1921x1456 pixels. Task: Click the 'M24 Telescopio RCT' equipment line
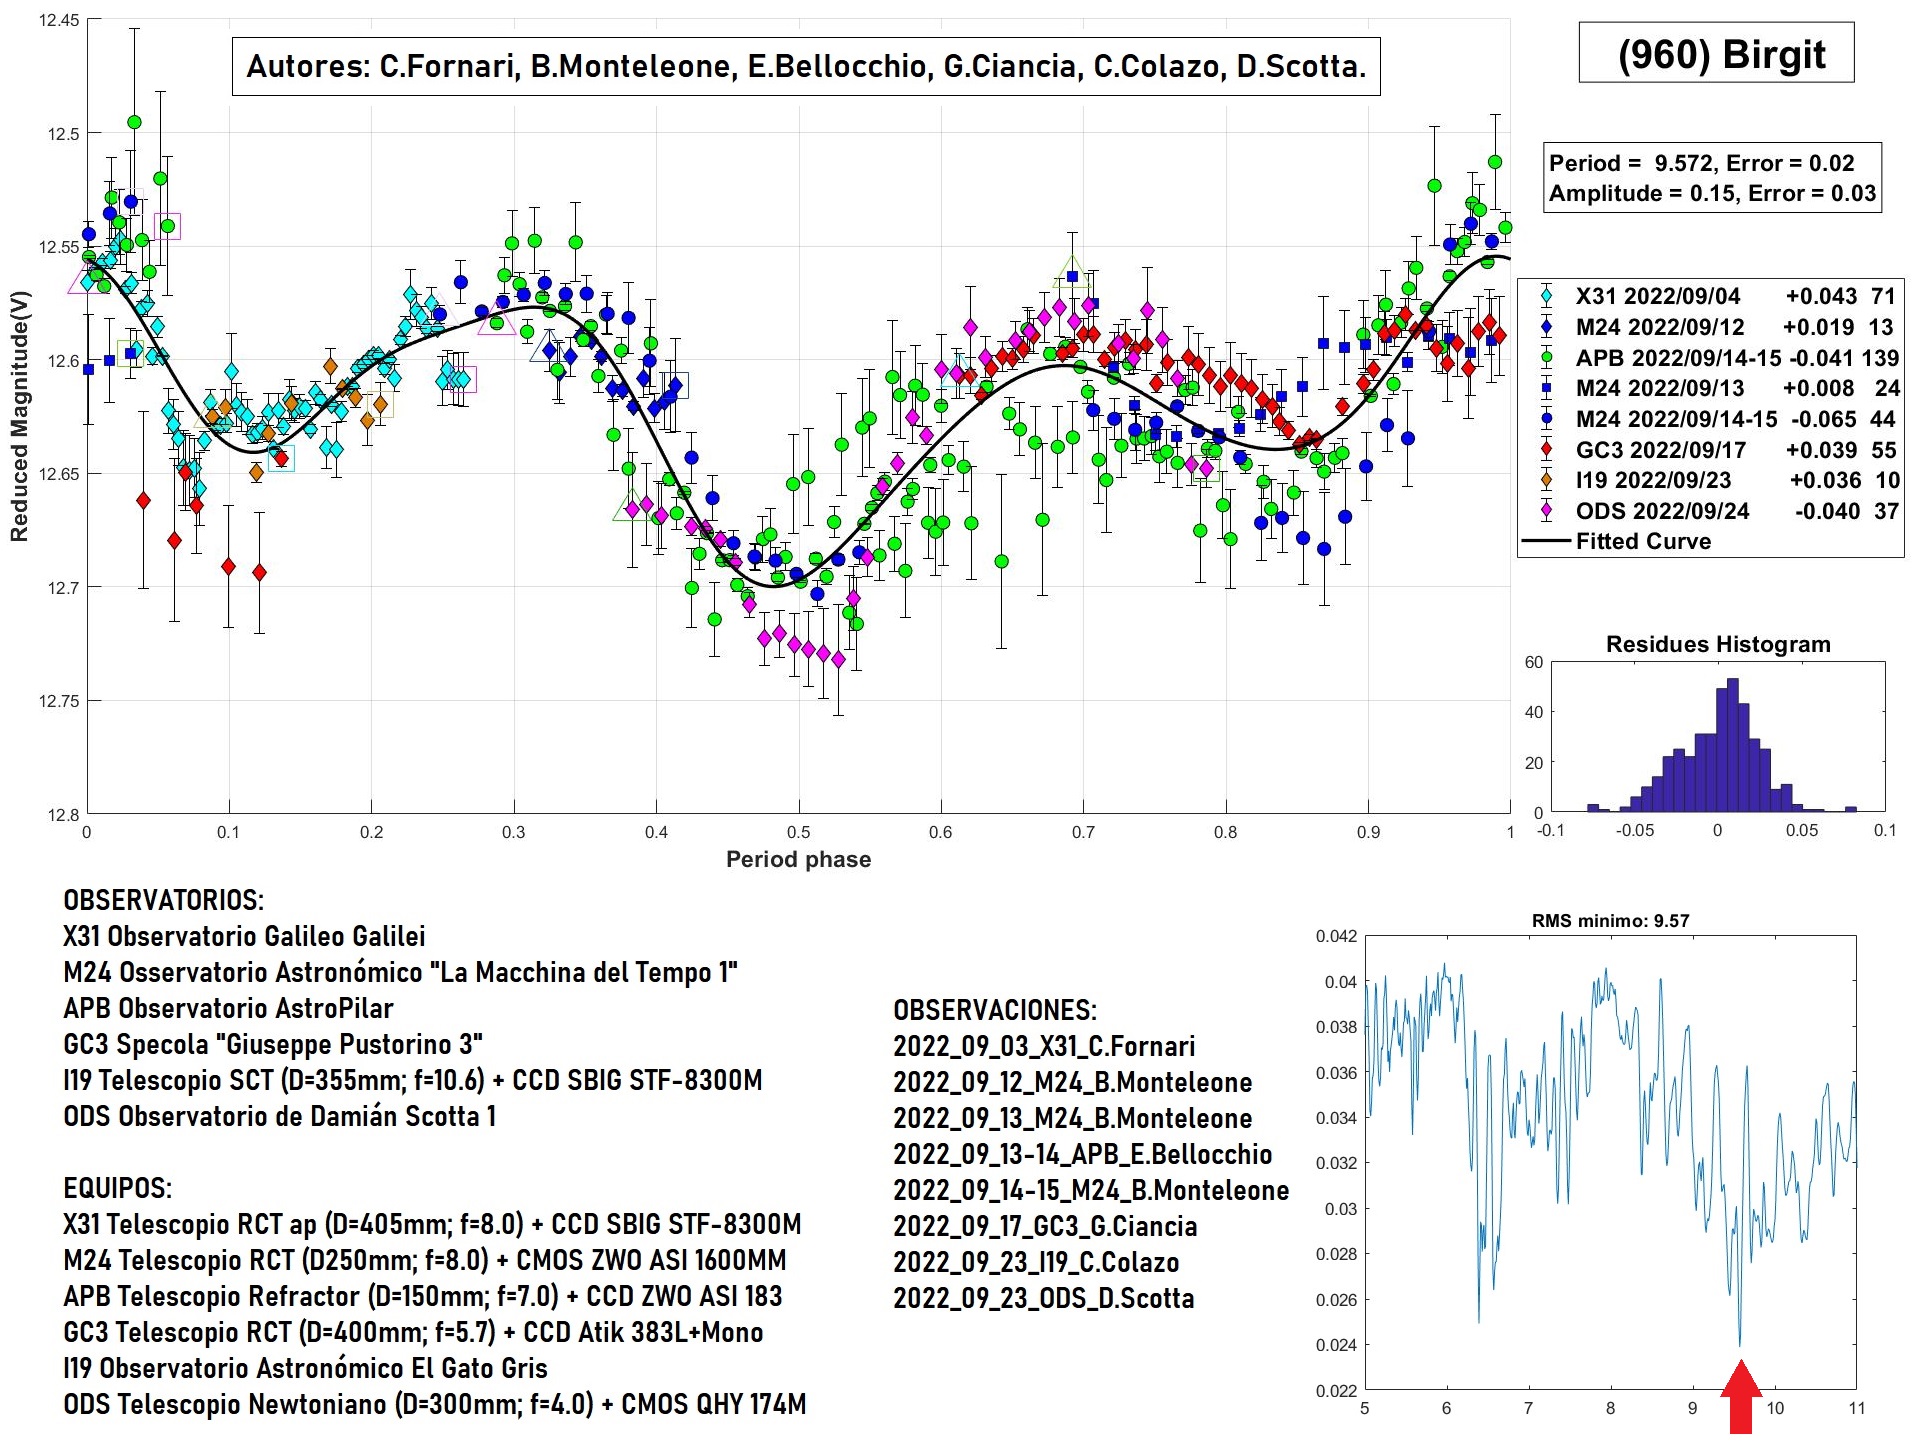tap(425, 1260)
